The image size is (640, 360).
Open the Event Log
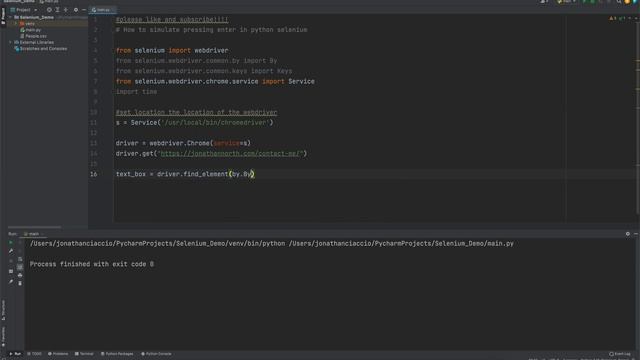(620, 354)
